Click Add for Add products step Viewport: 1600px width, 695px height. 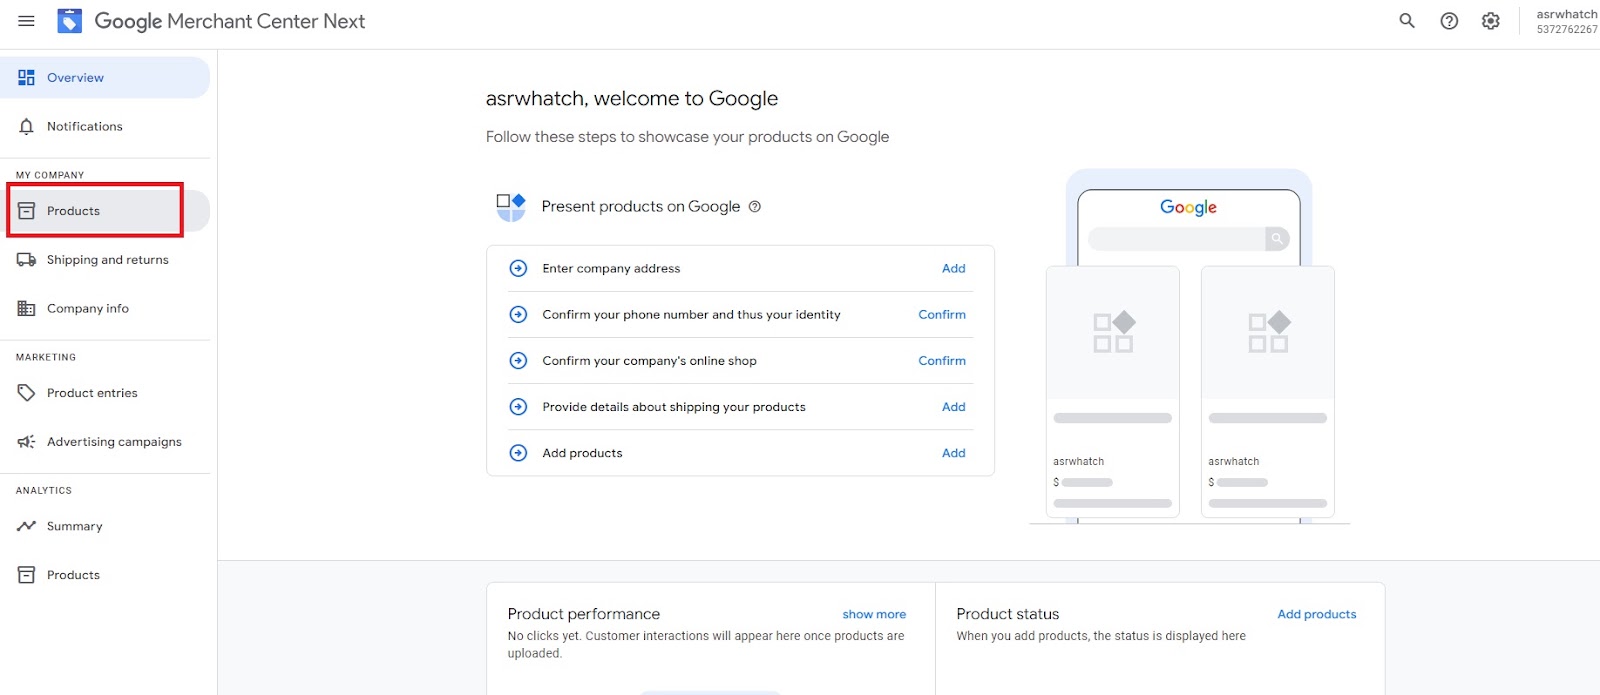(x=954, y=453)
